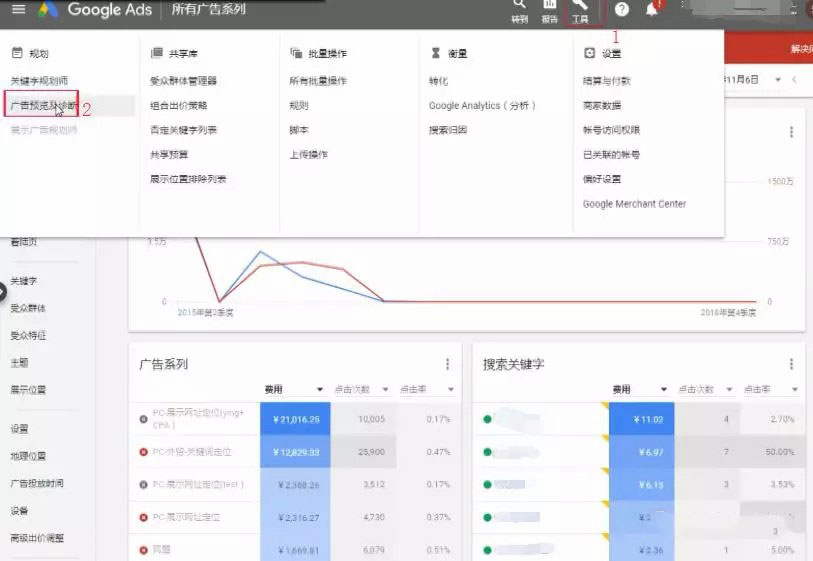This screenshot has height=561, width=813.
Task: Click green status dot of ¥11.02 keyword
Action: click(x=487, y=419)
